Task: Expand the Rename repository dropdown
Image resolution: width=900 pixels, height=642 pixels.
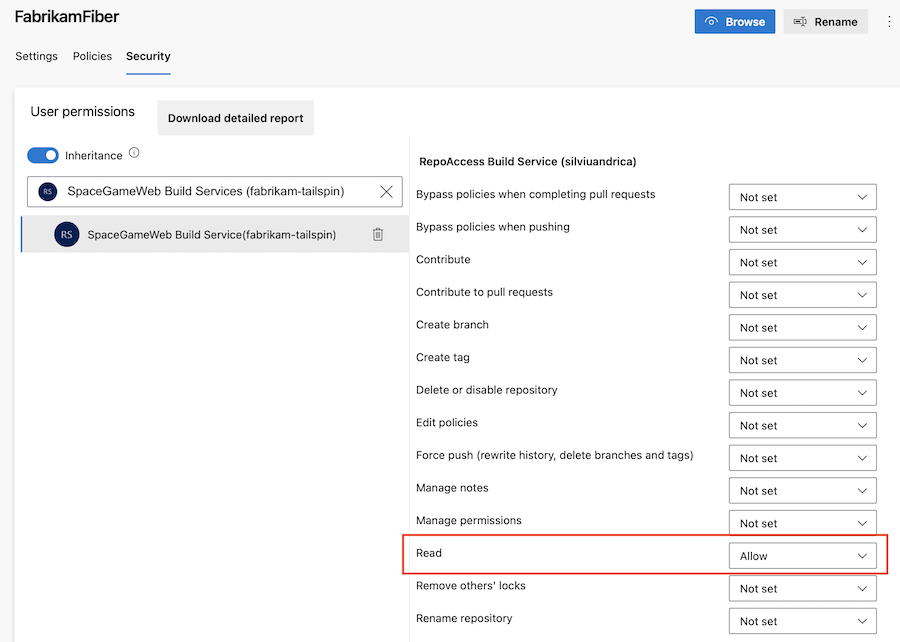Action: (802, 621)
